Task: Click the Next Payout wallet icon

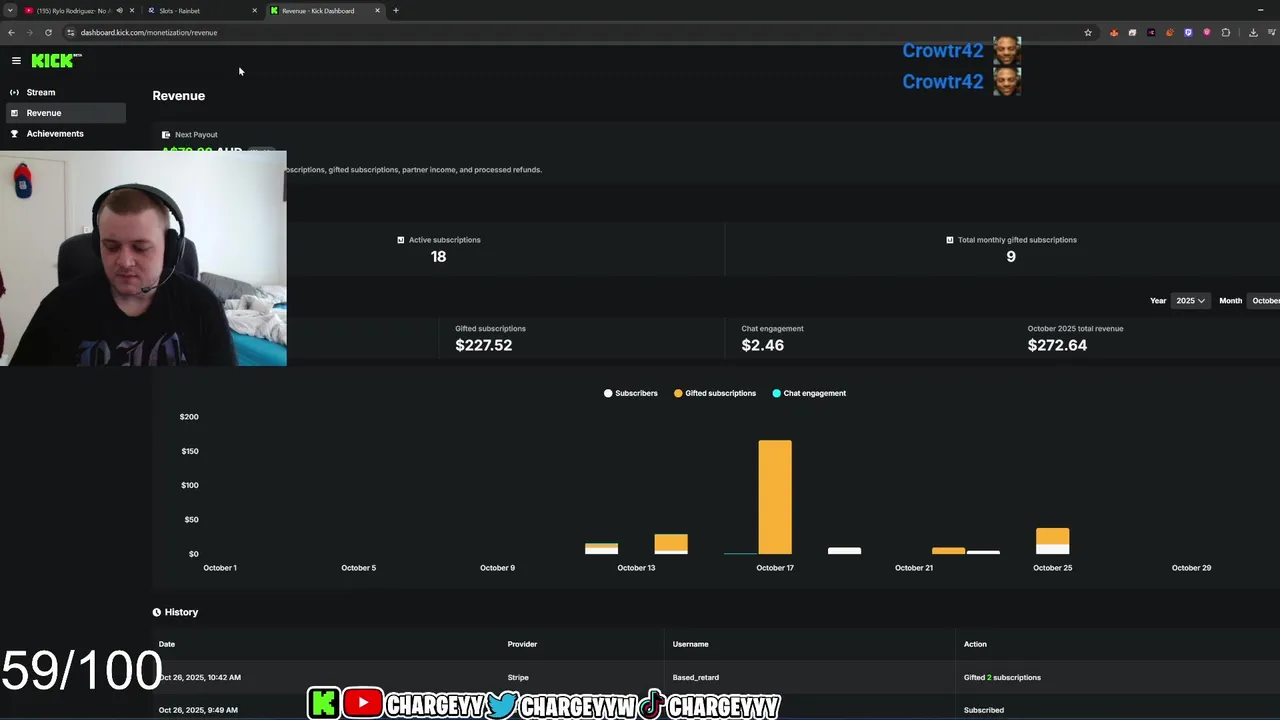Action: point(166,135)
